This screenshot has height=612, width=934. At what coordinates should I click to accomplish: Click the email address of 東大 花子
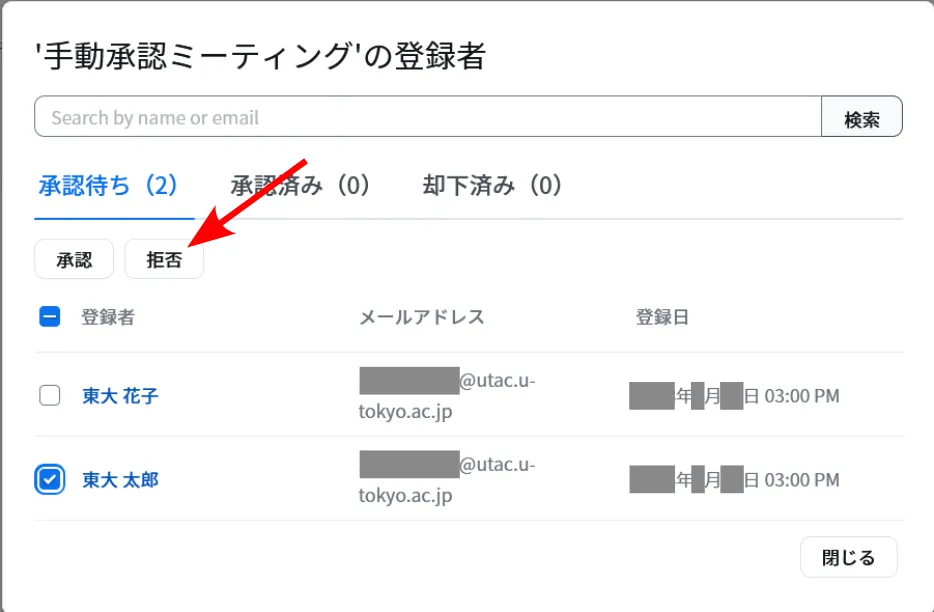point(447,396)
